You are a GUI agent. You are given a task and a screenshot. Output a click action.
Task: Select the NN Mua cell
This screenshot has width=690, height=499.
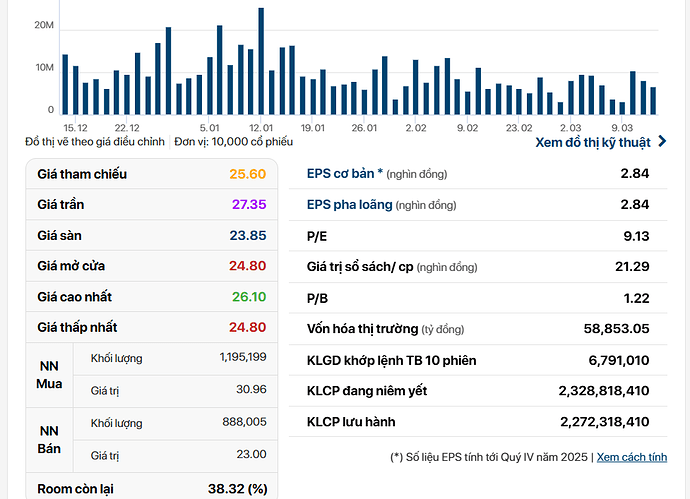click(x=49, y=374)
